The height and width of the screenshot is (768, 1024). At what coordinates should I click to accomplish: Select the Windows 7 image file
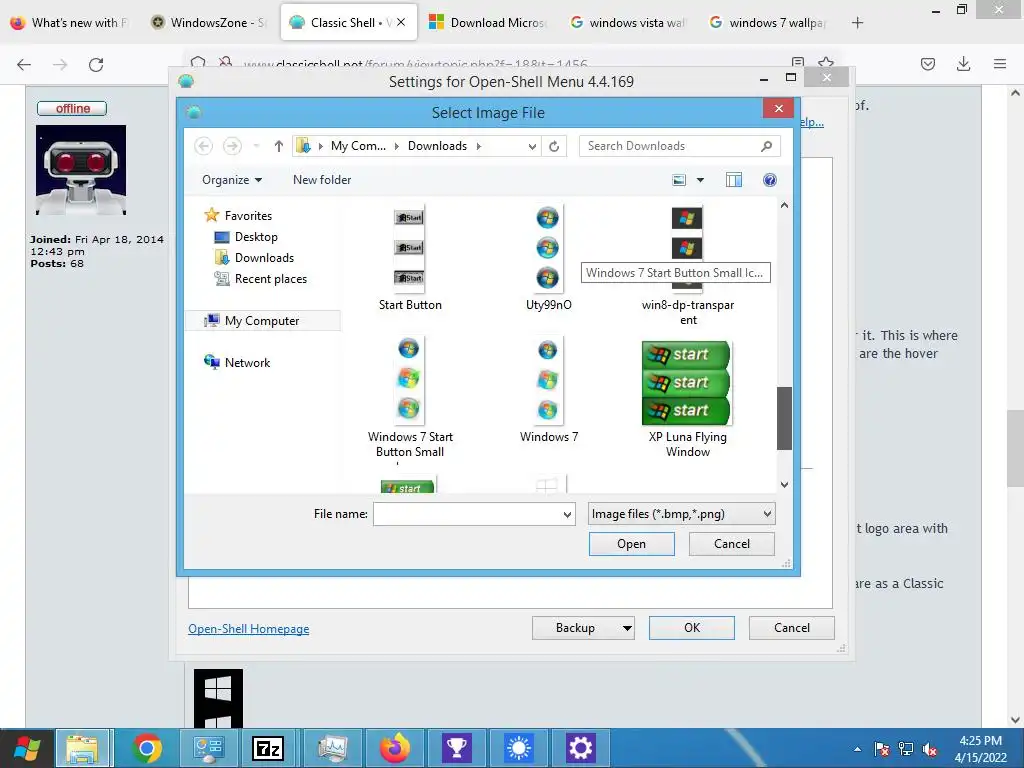(x=549, y=391)
